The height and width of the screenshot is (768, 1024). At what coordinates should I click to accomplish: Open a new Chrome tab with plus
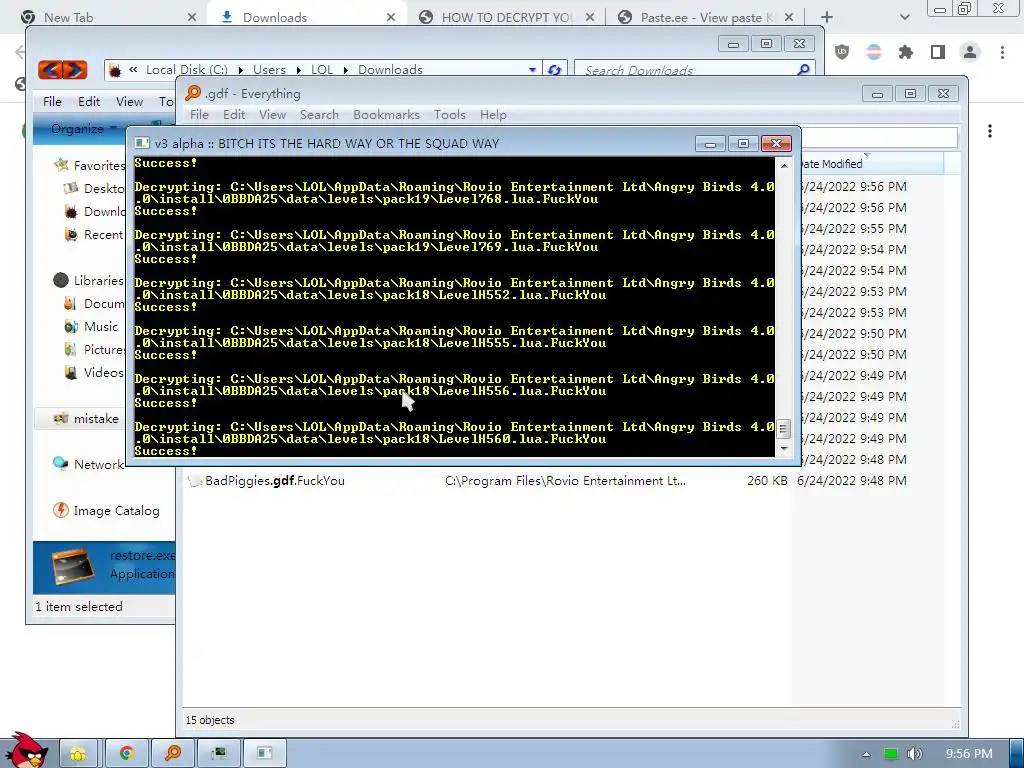827,18
